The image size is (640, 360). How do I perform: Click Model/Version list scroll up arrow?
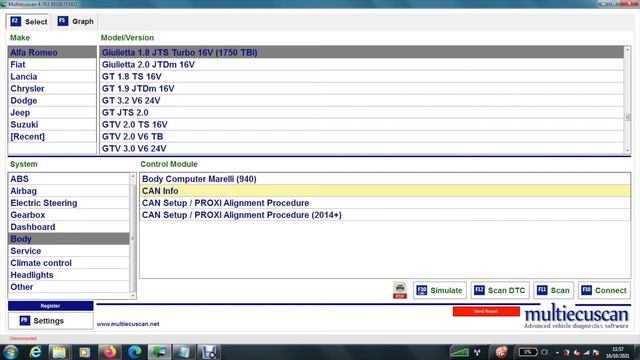point(627,50)
